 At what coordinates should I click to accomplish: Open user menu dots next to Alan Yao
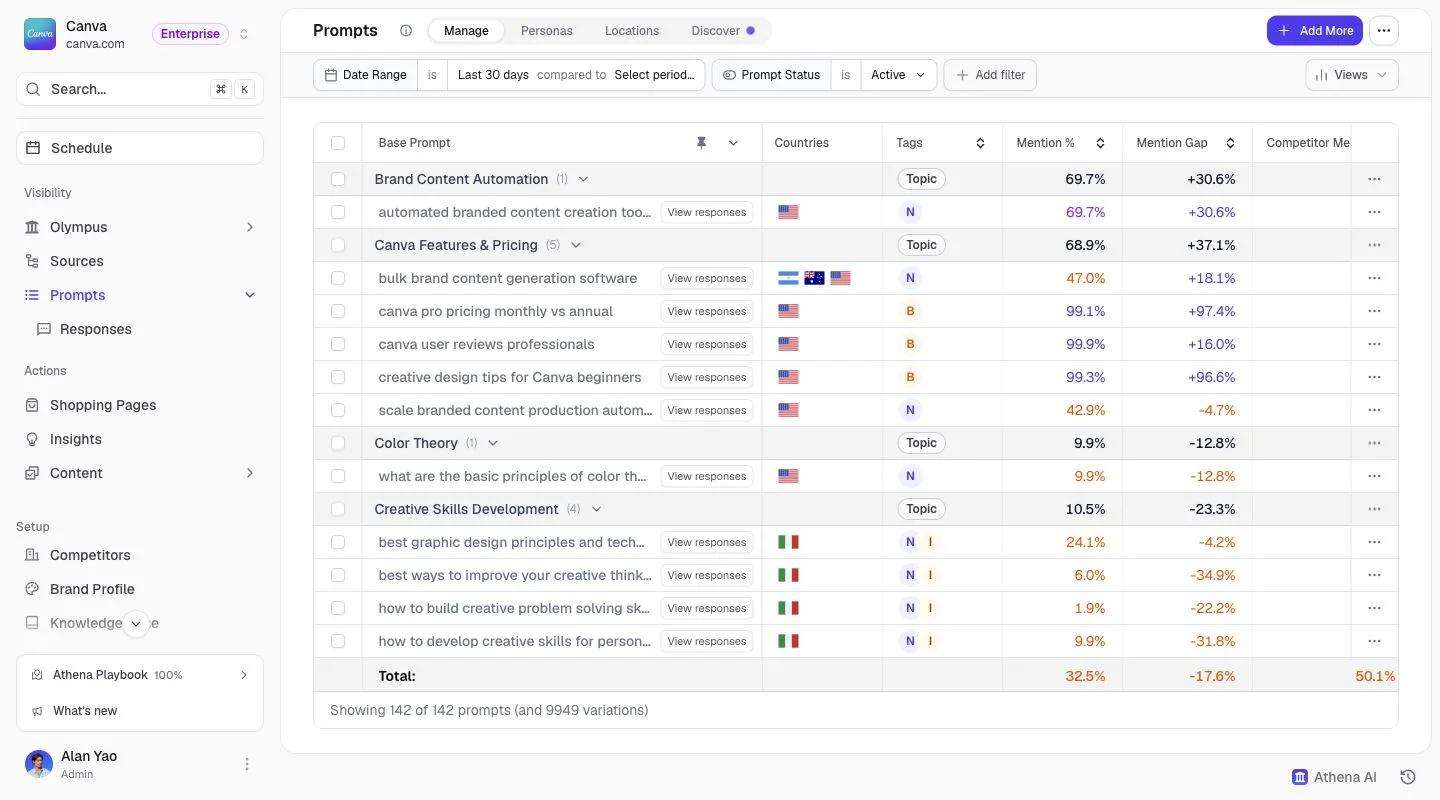(x=247, y=764)
